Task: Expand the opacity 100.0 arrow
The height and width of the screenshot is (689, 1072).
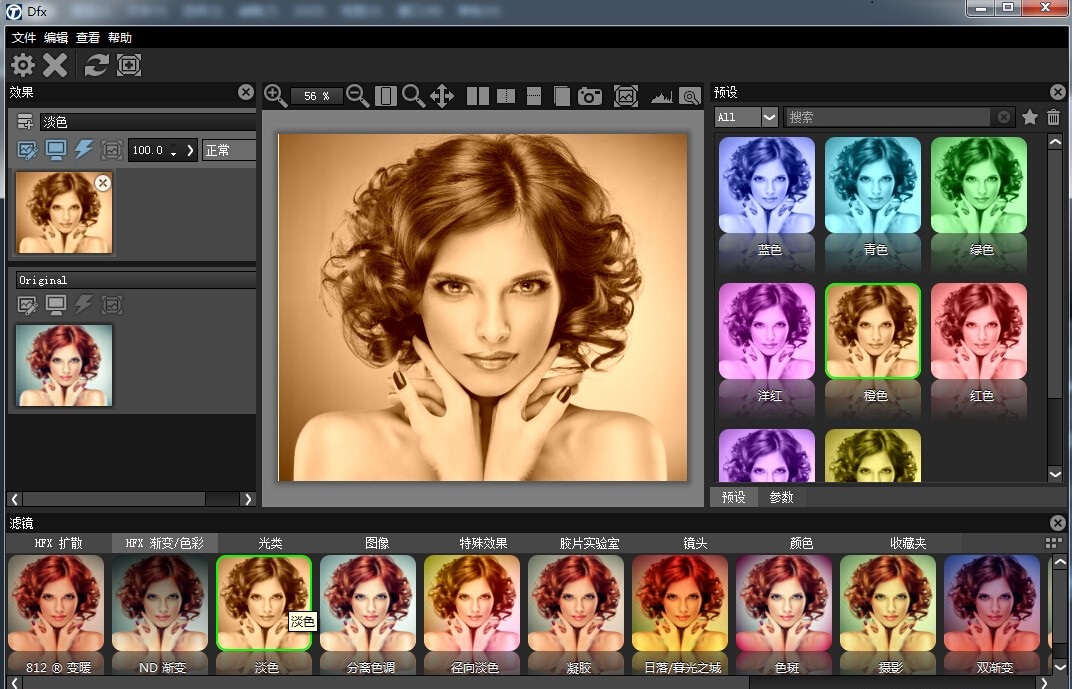Action: point(191,150)
